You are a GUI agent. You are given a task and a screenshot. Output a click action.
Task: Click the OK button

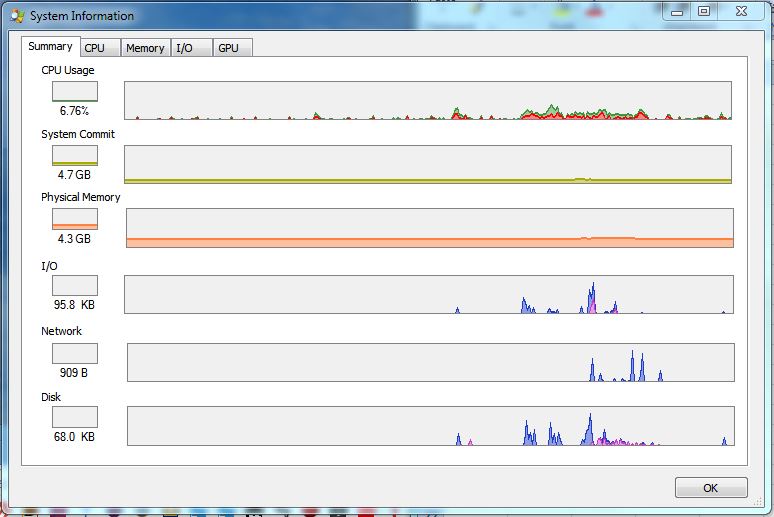click(711, 488)
